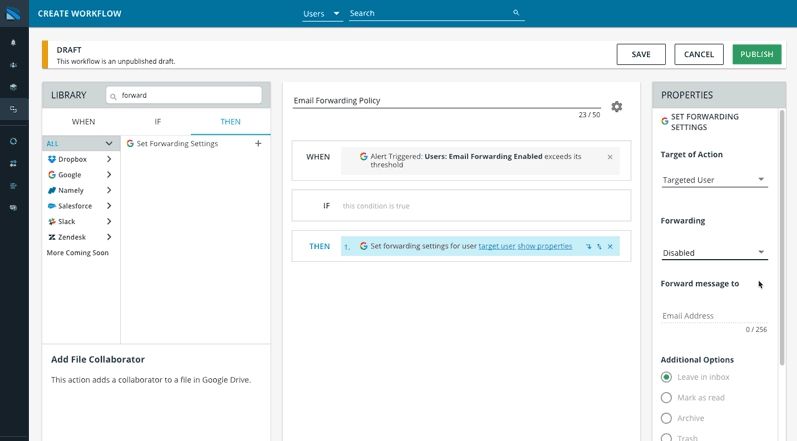Switch to the WHEN library tab
Image resolution: width=797 pixels, height=441 pixels.
pos(83,121)
